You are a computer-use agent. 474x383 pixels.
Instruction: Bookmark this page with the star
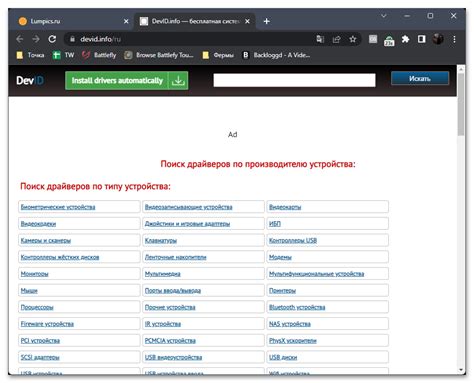click(353, 39)
